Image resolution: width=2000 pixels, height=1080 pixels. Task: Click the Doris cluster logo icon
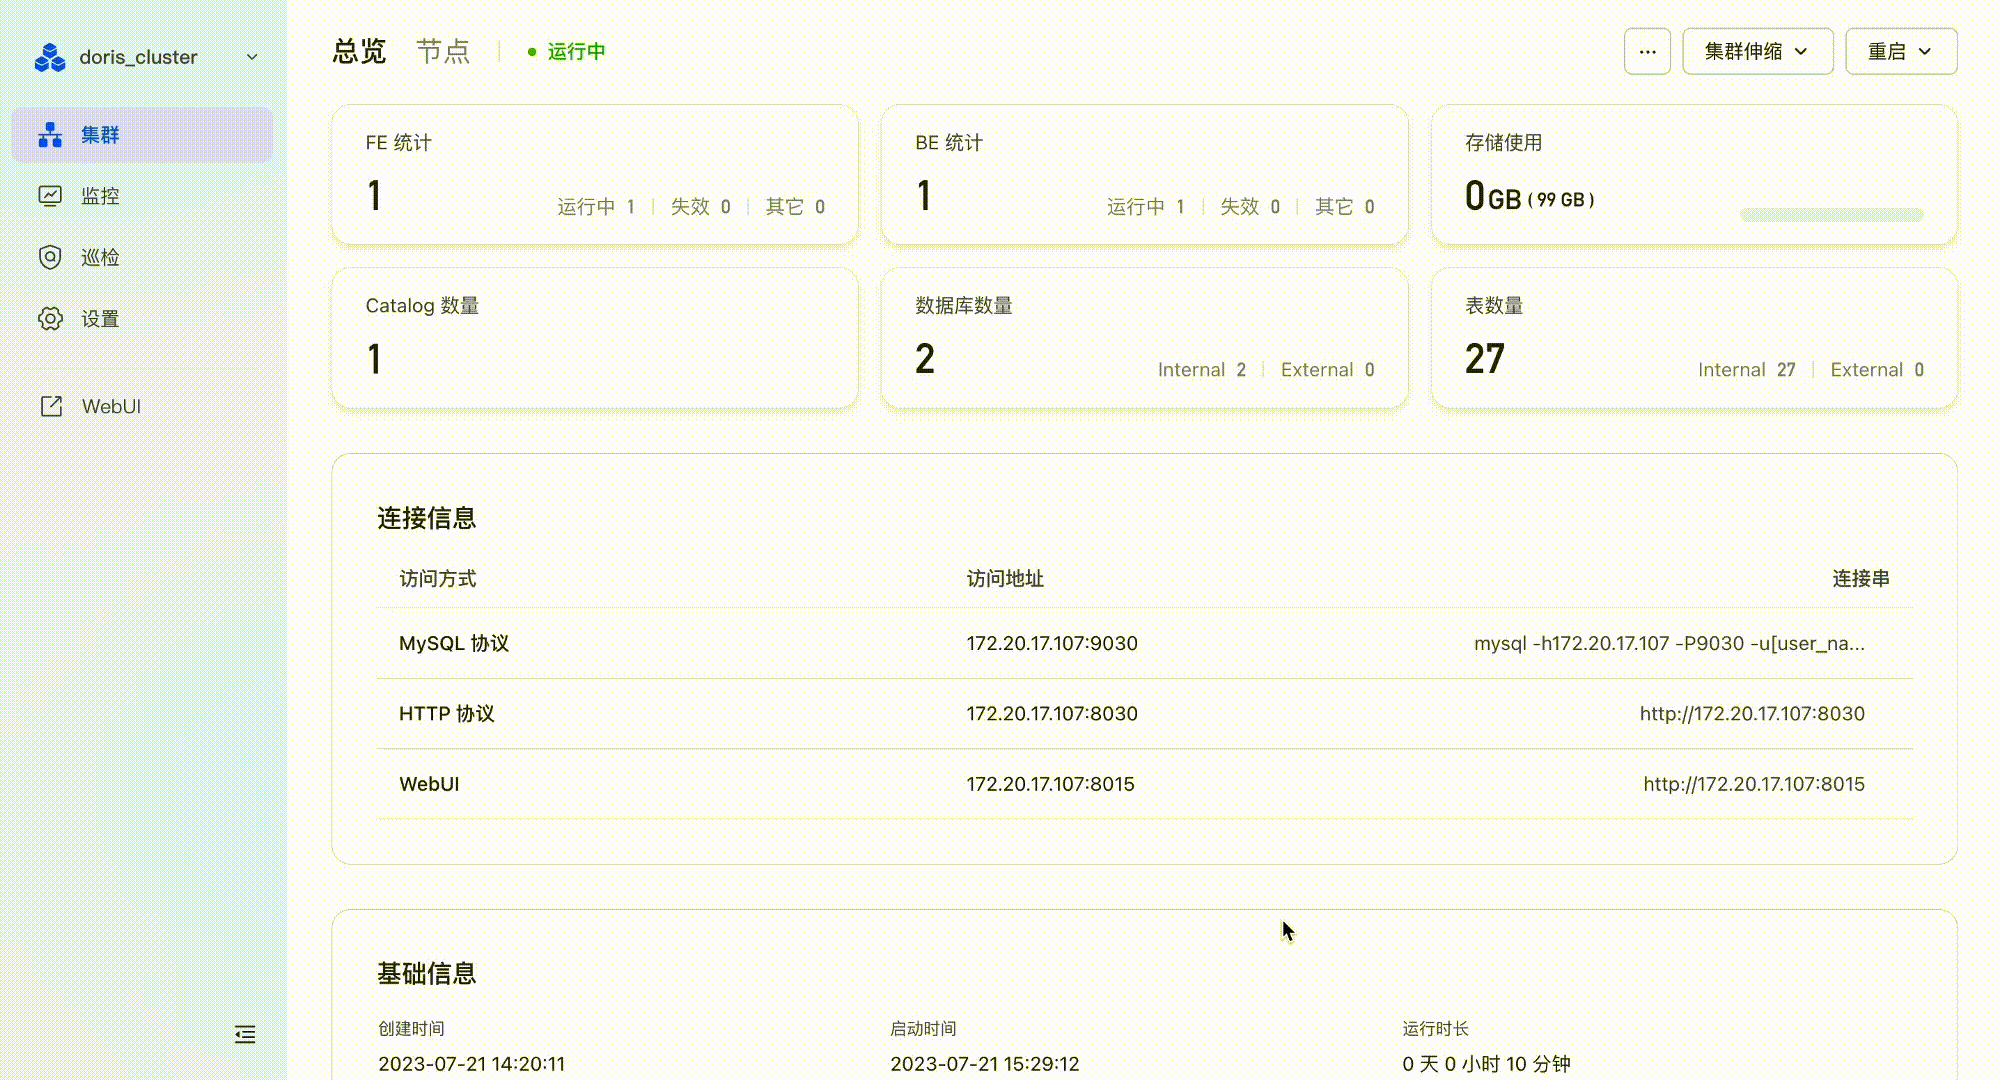[49, 57]
